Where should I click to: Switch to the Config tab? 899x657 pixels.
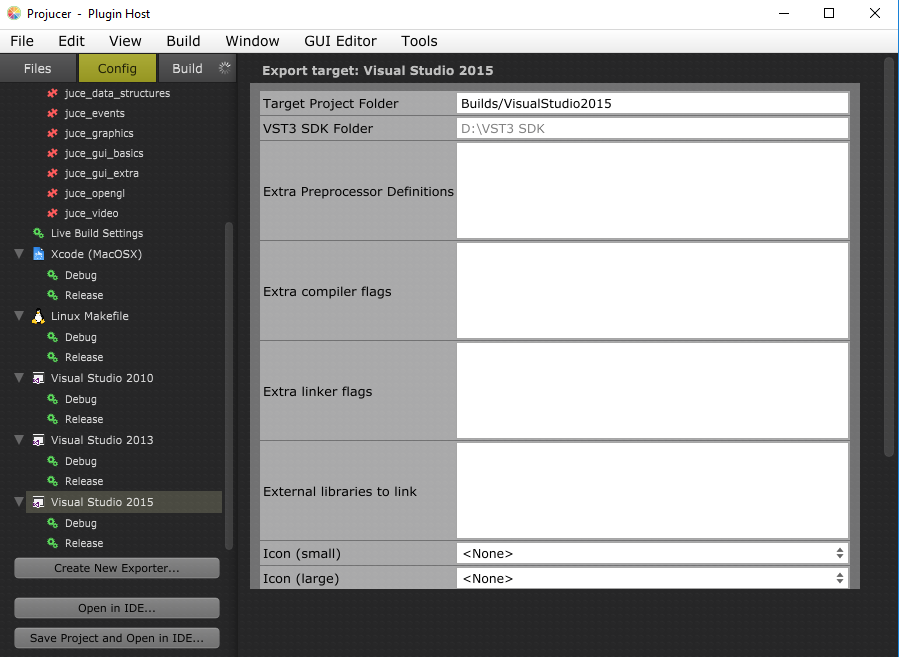coord(117,68)
